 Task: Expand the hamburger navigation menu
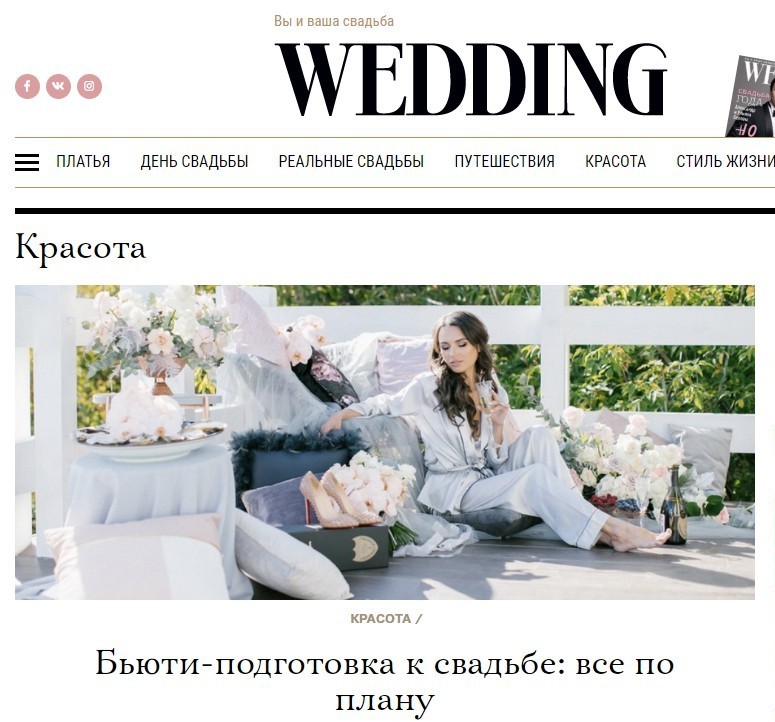click(27, 162)
